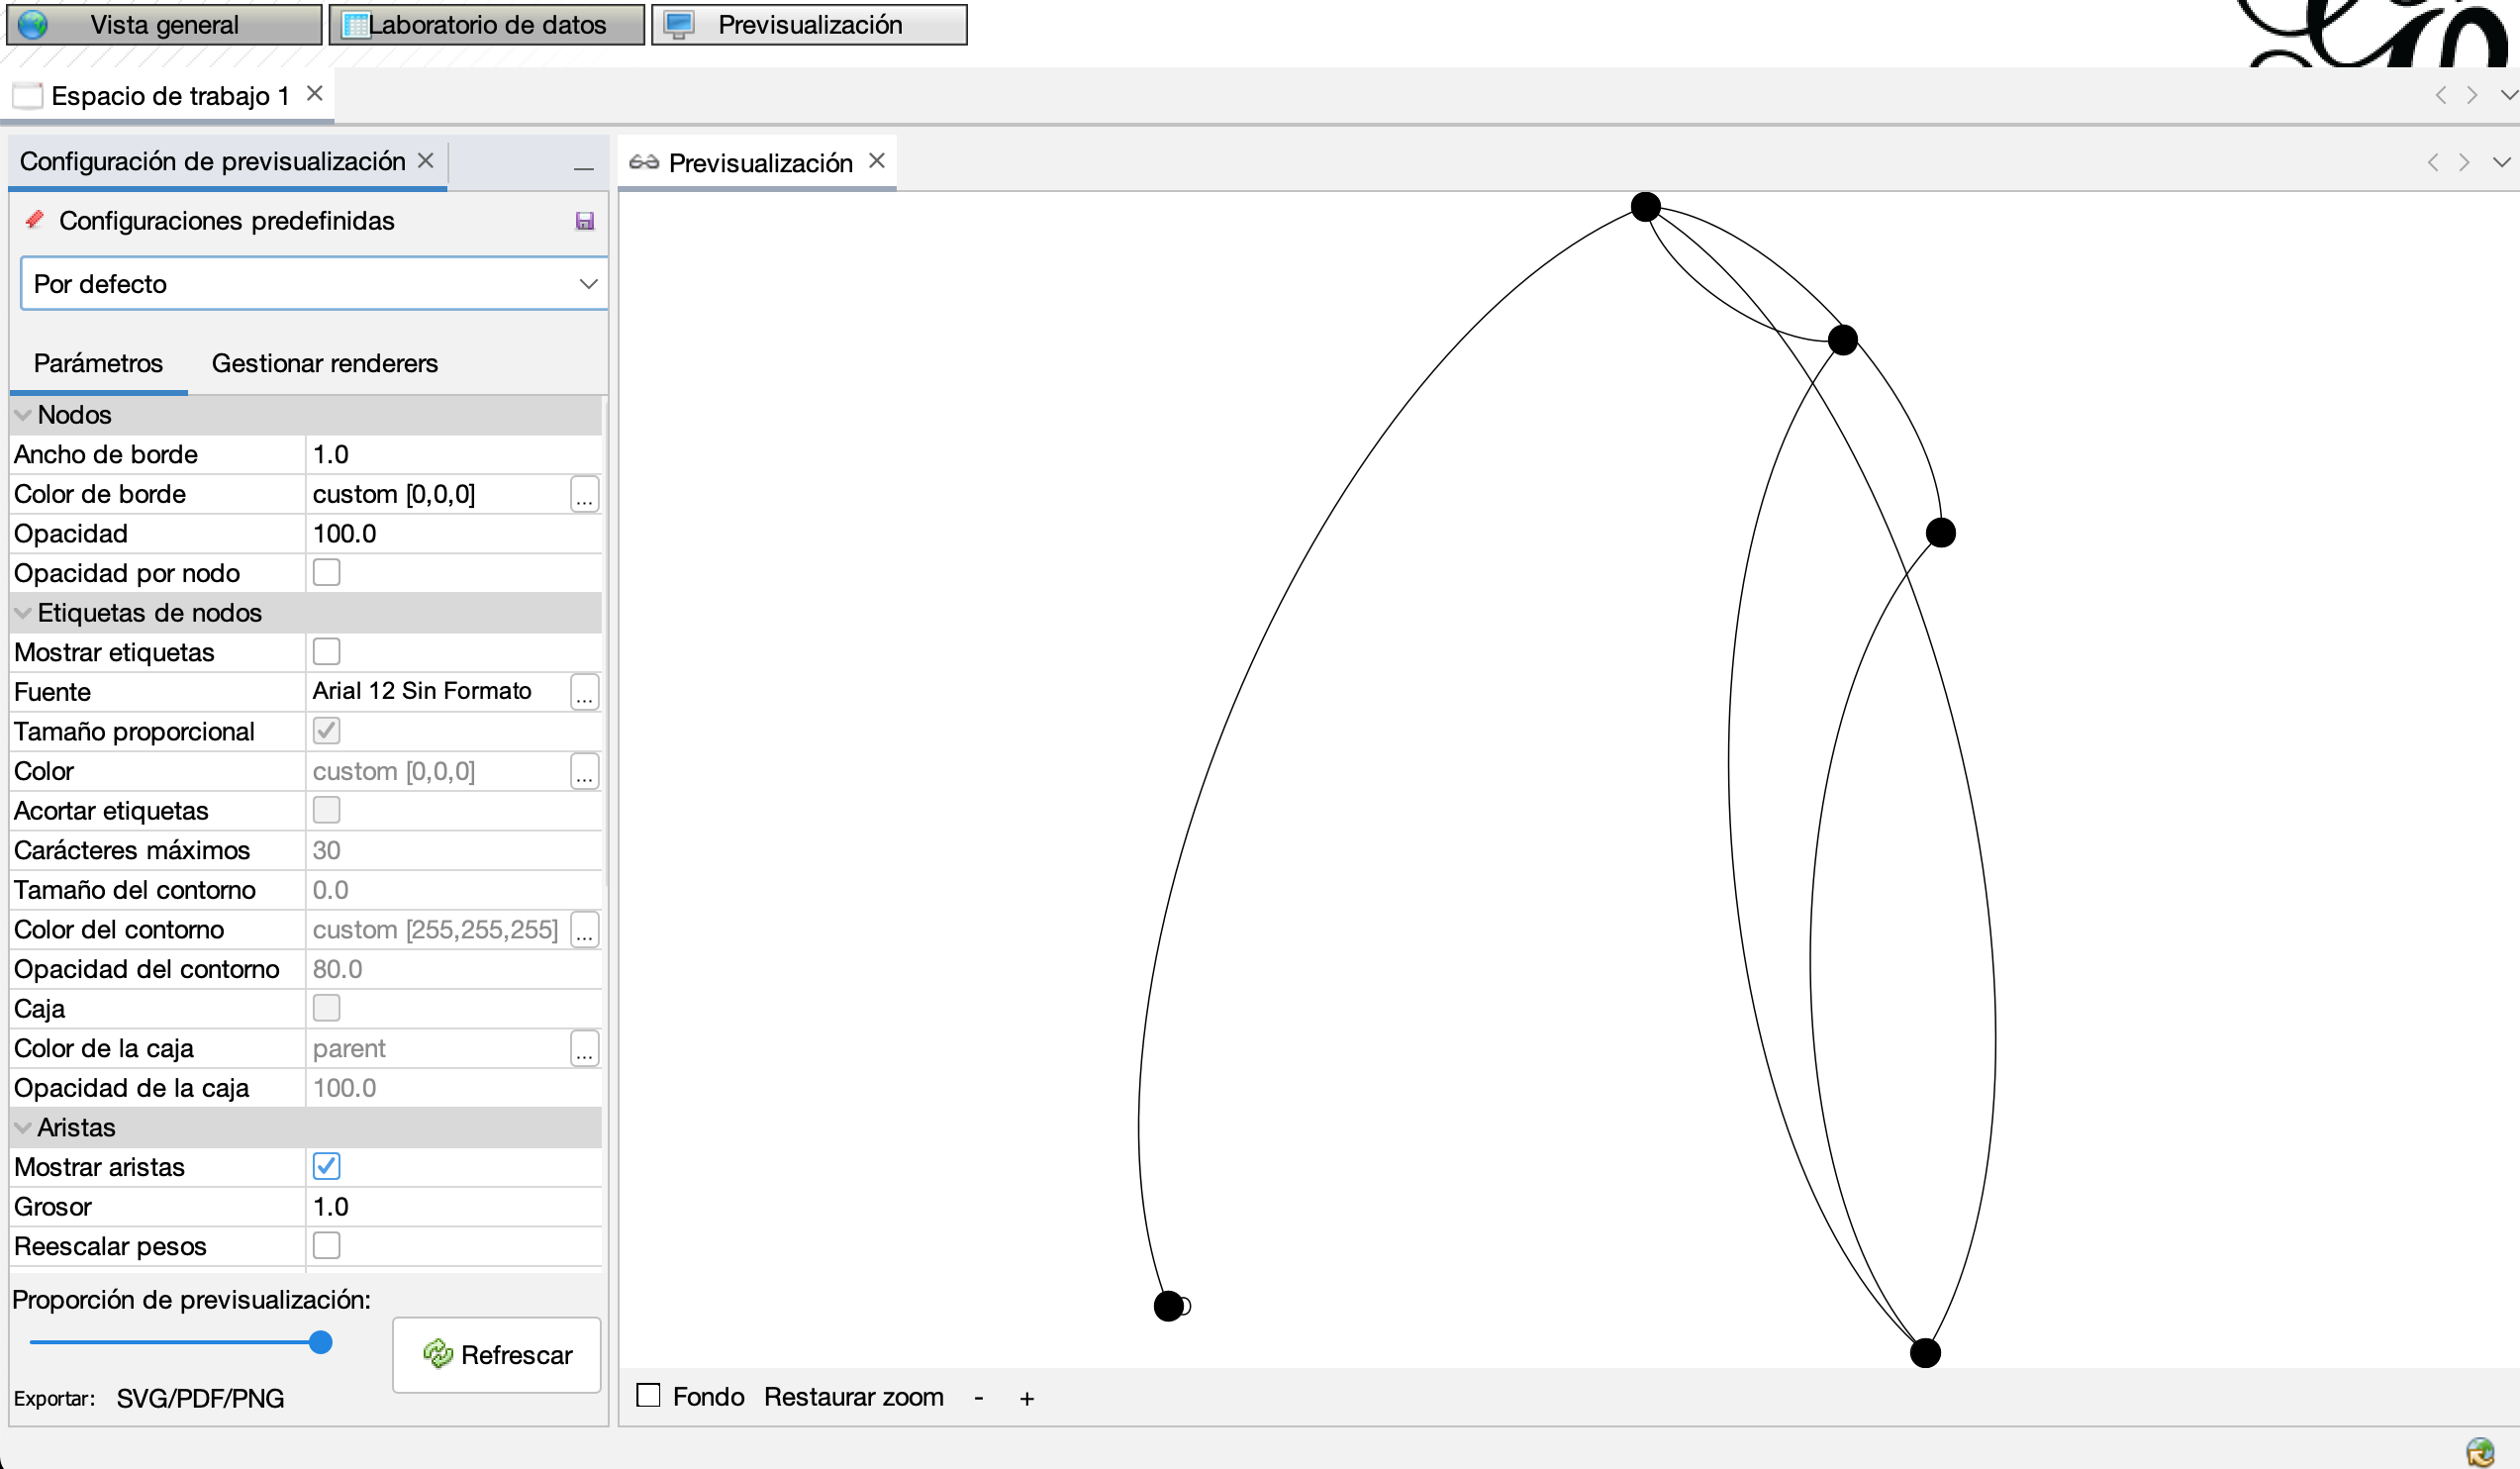Click the globe icon on Vista general
2520x1469 pixels.
[33, 24]
